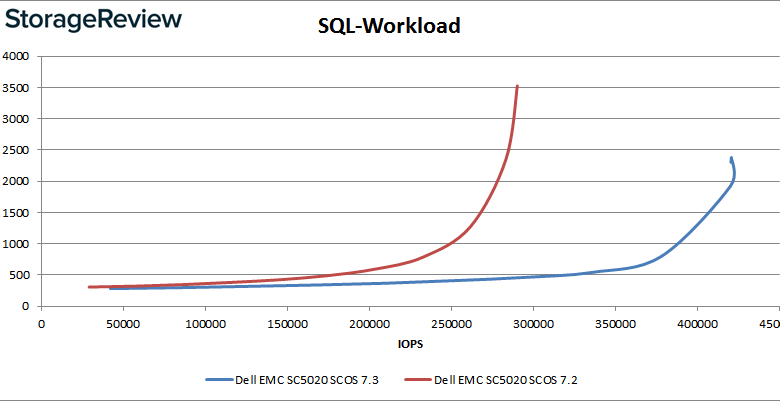Click the 500 y-axis label
The image size is (780, 401).
click(x=21, y=275)
